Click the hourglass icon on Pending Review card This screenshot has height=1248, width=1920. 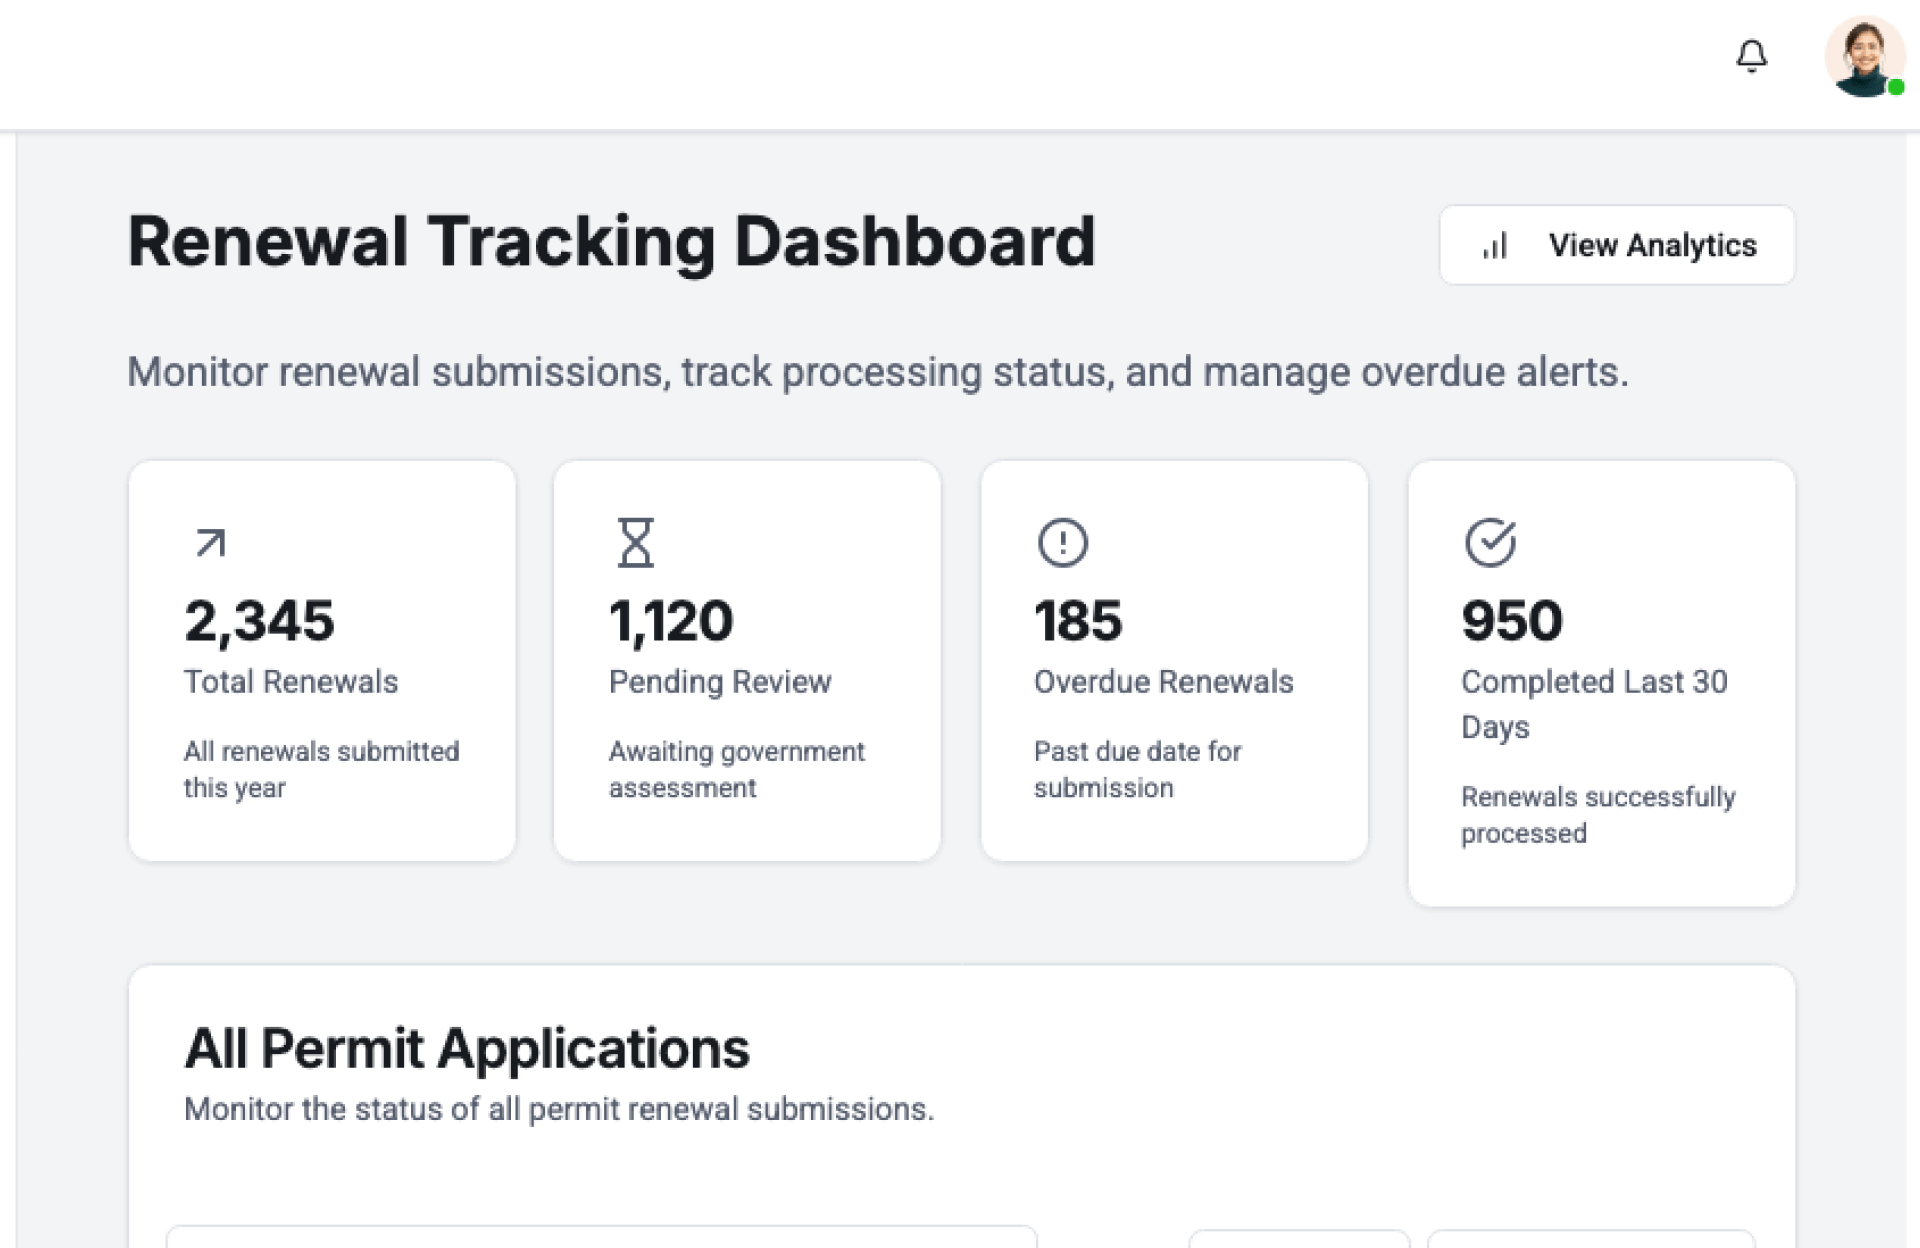coord(635,543)
